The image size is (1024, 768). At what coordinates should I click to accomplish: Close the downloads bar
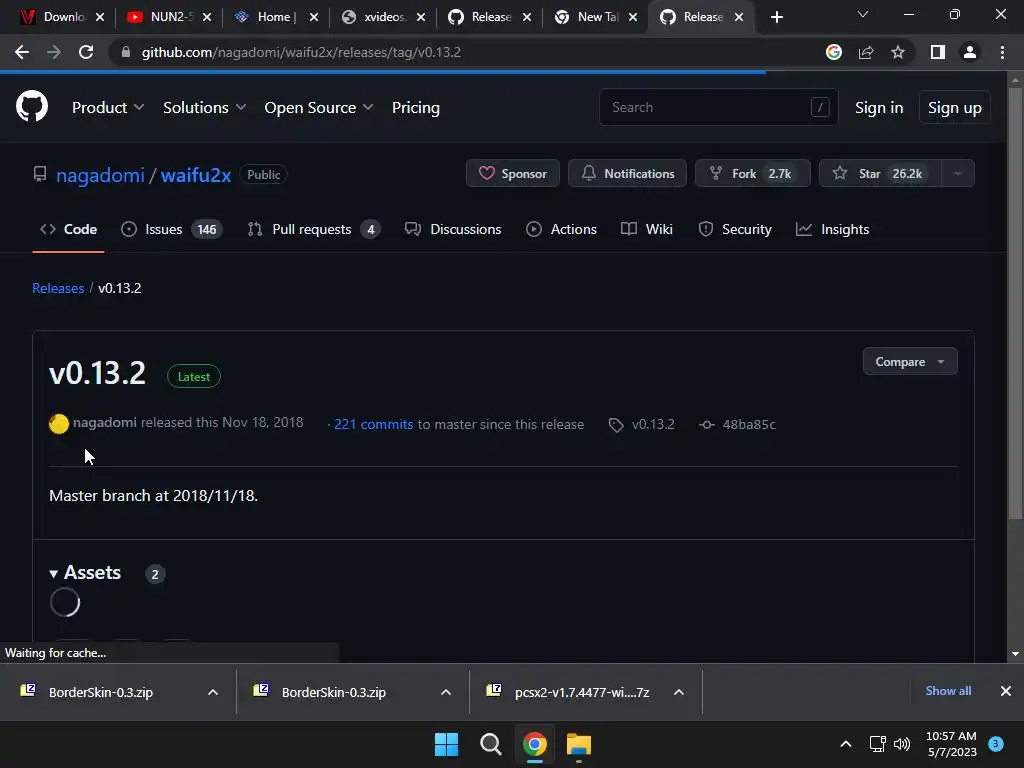tap(1006, 691)
